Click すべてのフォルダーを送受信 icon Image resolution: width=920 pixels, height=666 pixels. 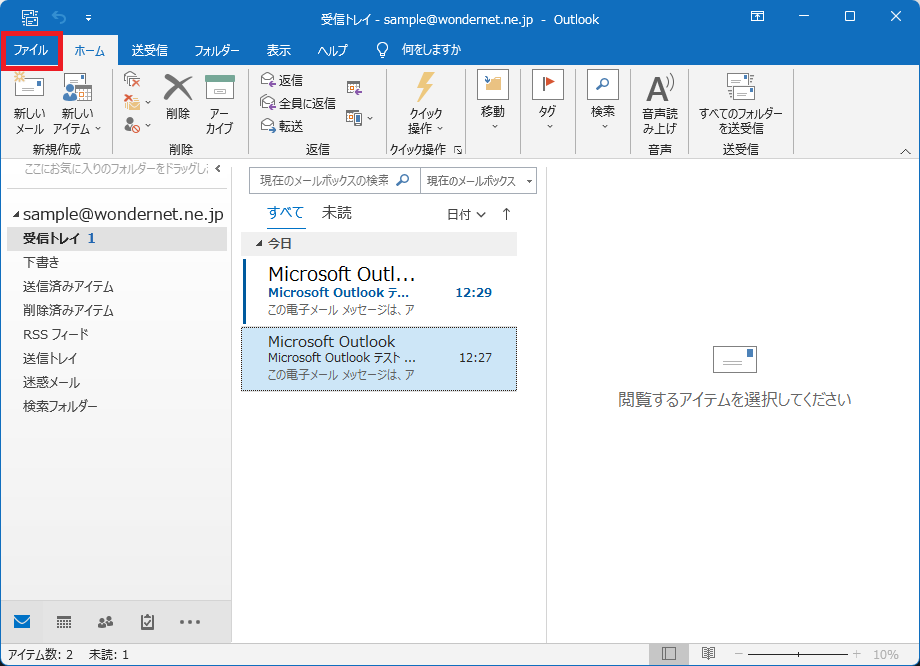pyautogui.click(x=740, y=87)
